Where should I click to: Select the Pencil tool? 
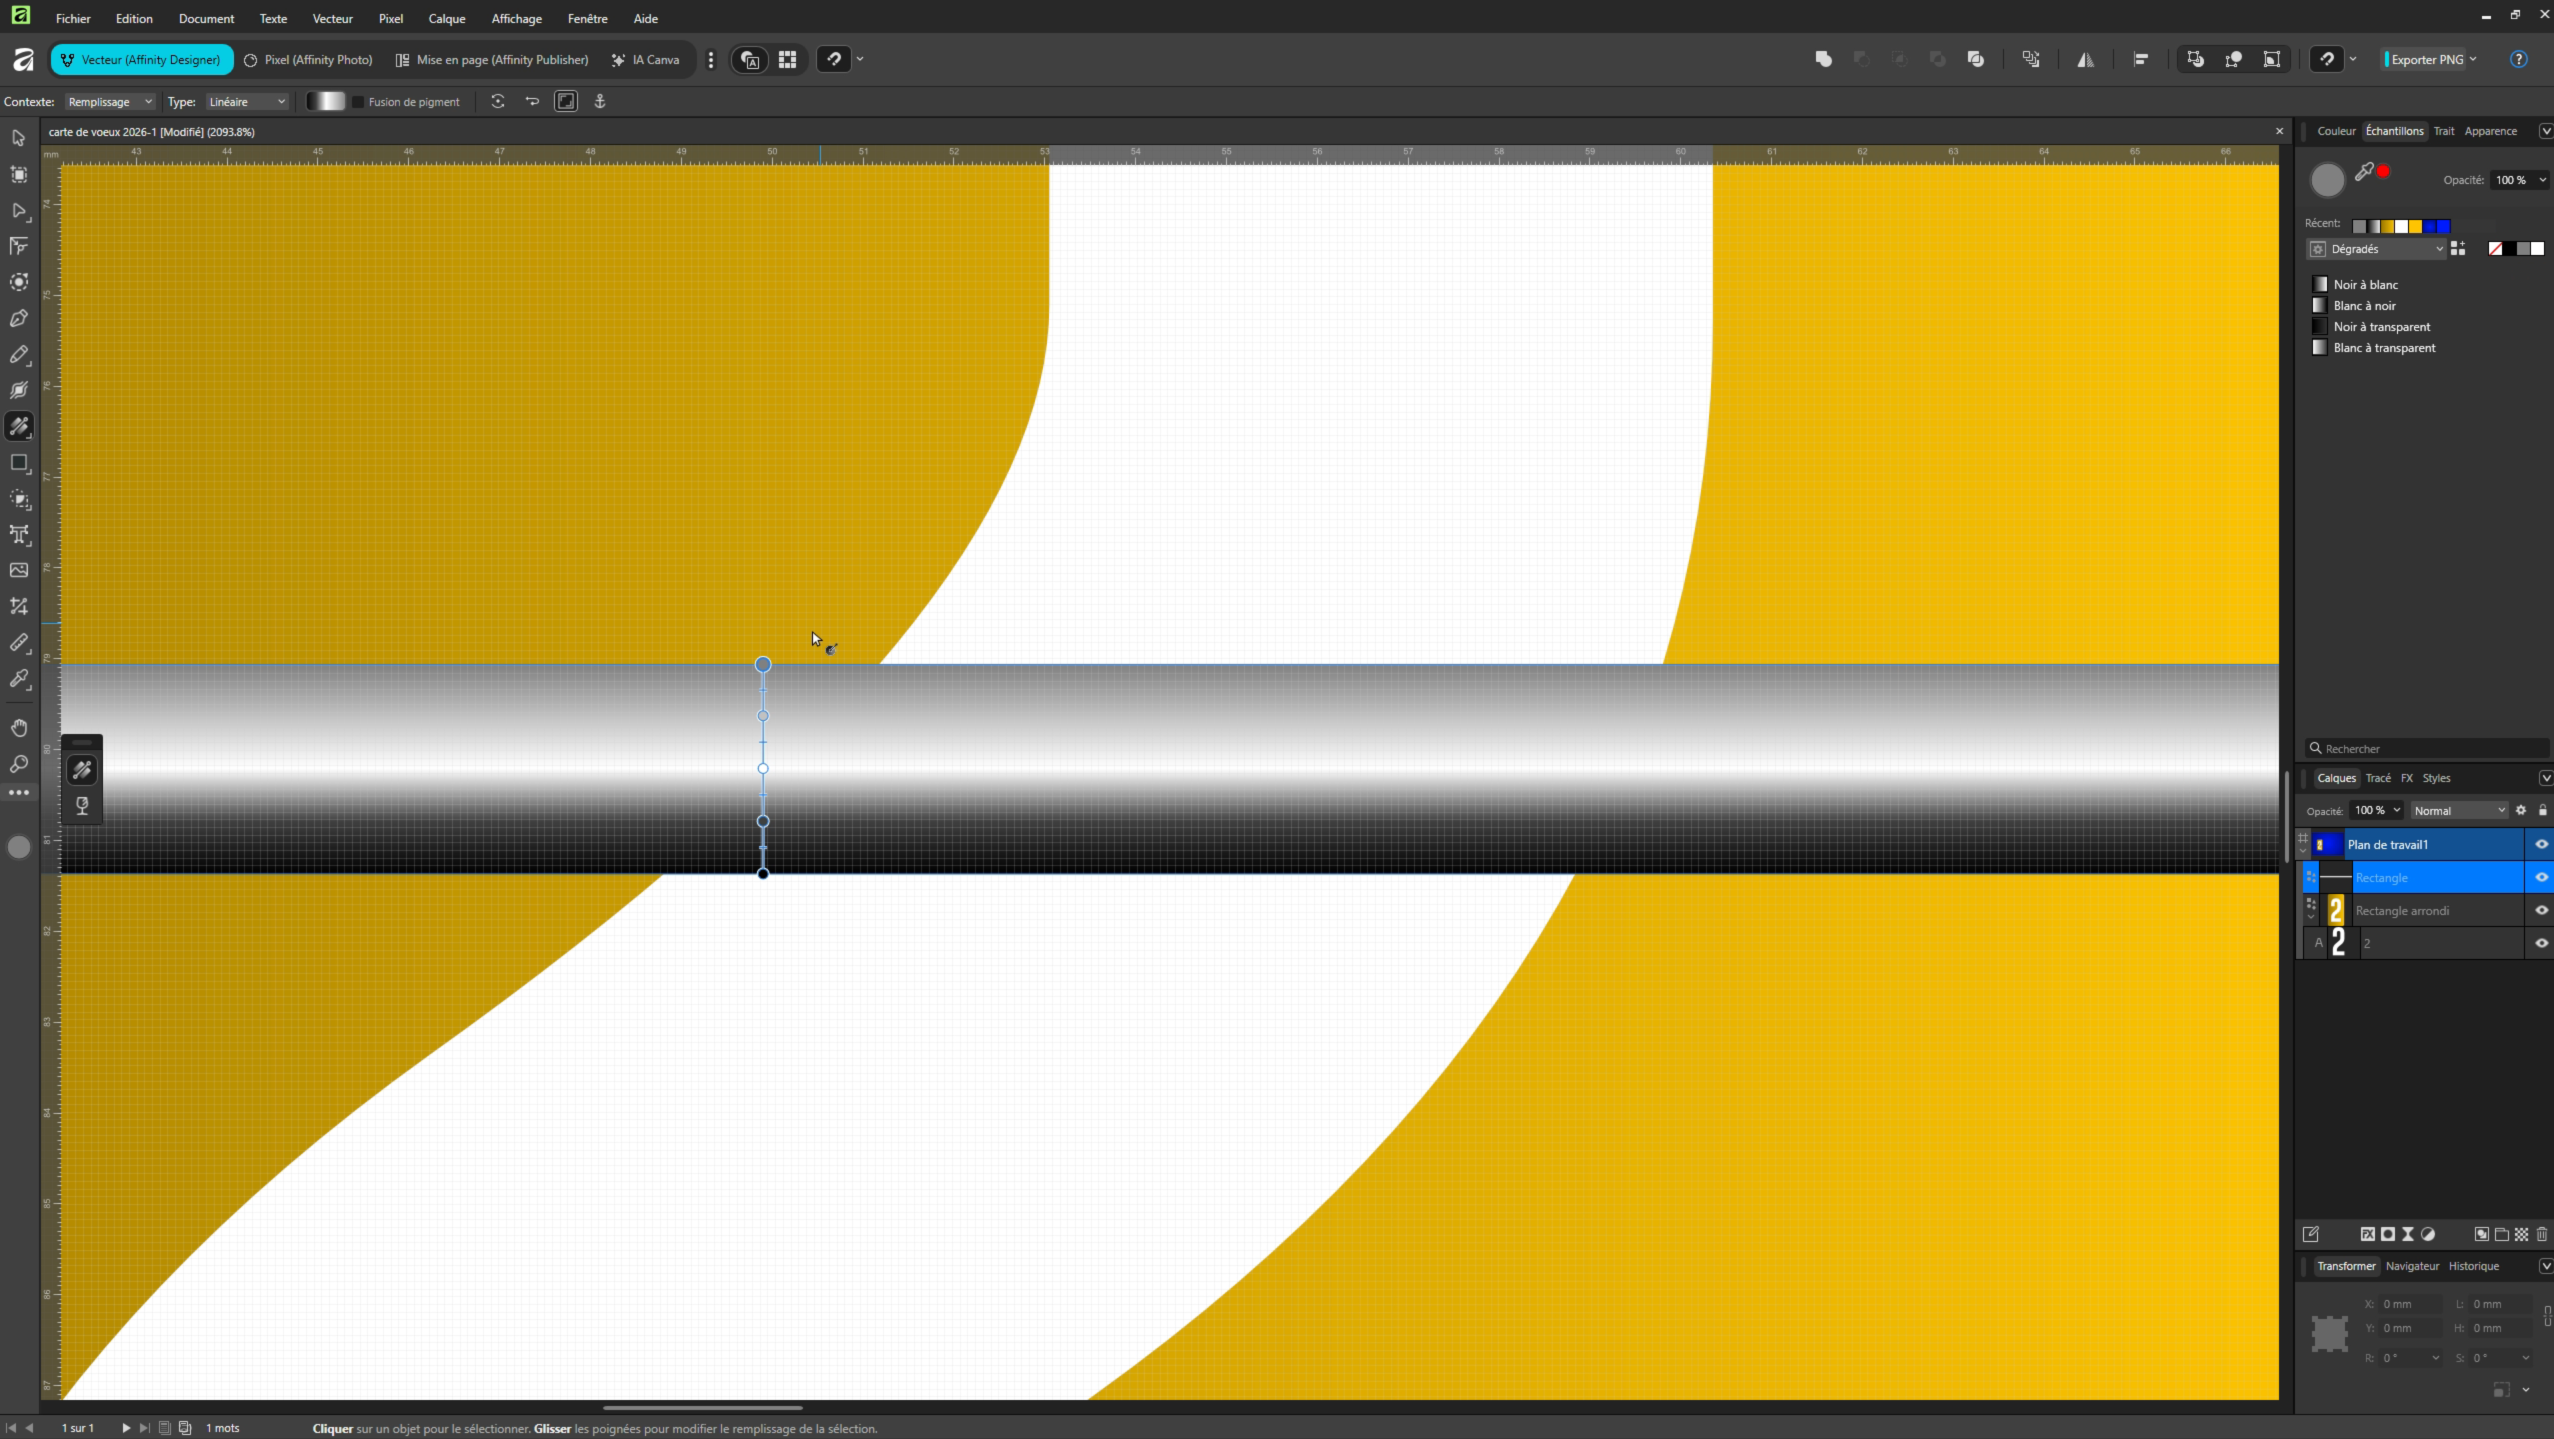18,355
